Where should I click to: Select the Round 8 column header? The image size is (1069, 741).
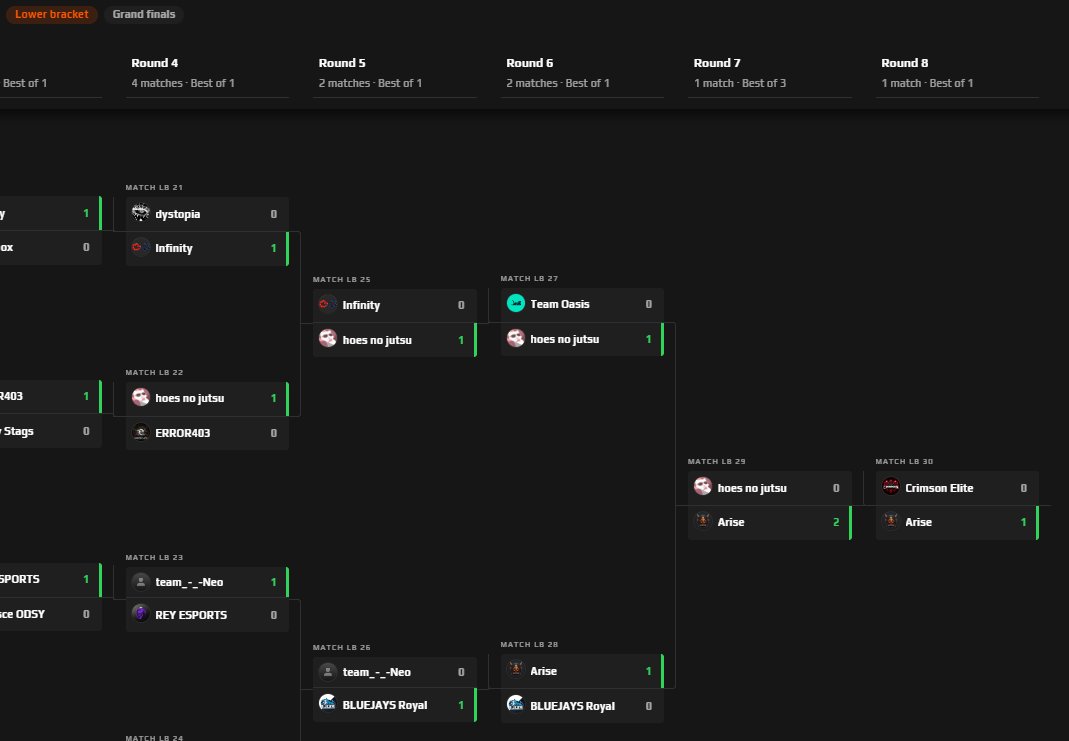[x=905, y=63]
